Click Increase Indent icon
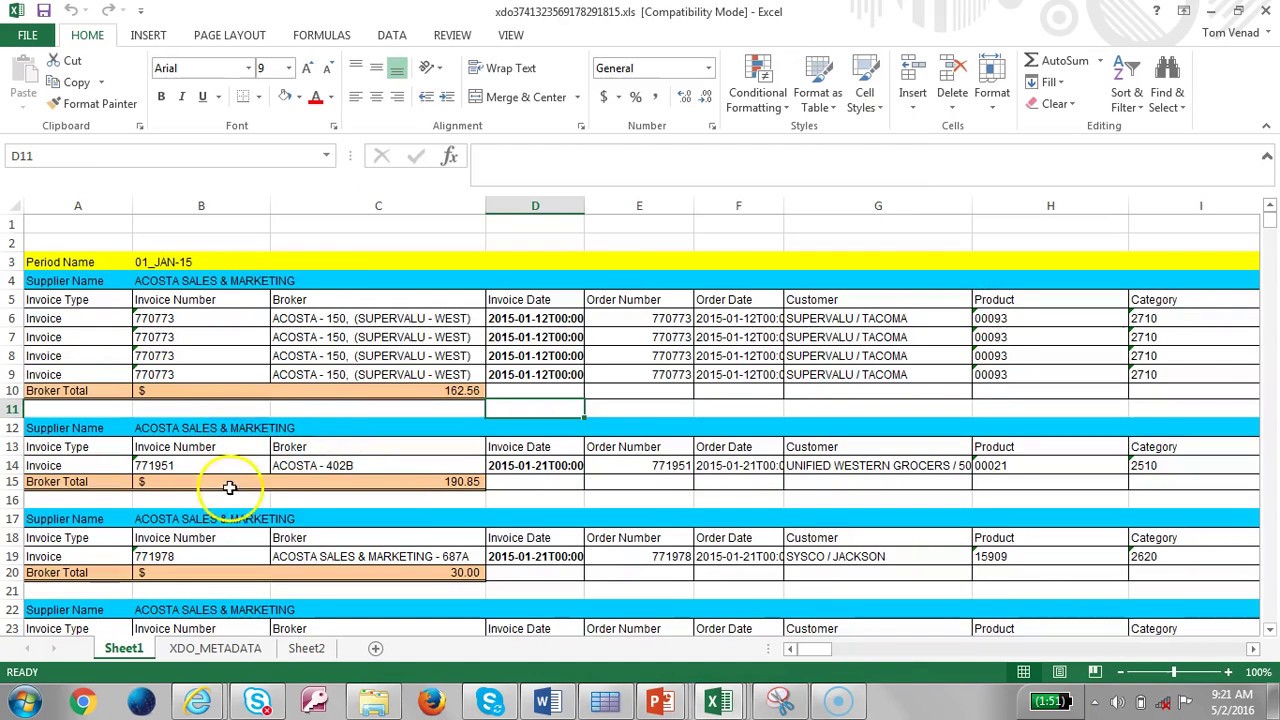The height and width of the screenshot is (720, 1280). (447, 97)
